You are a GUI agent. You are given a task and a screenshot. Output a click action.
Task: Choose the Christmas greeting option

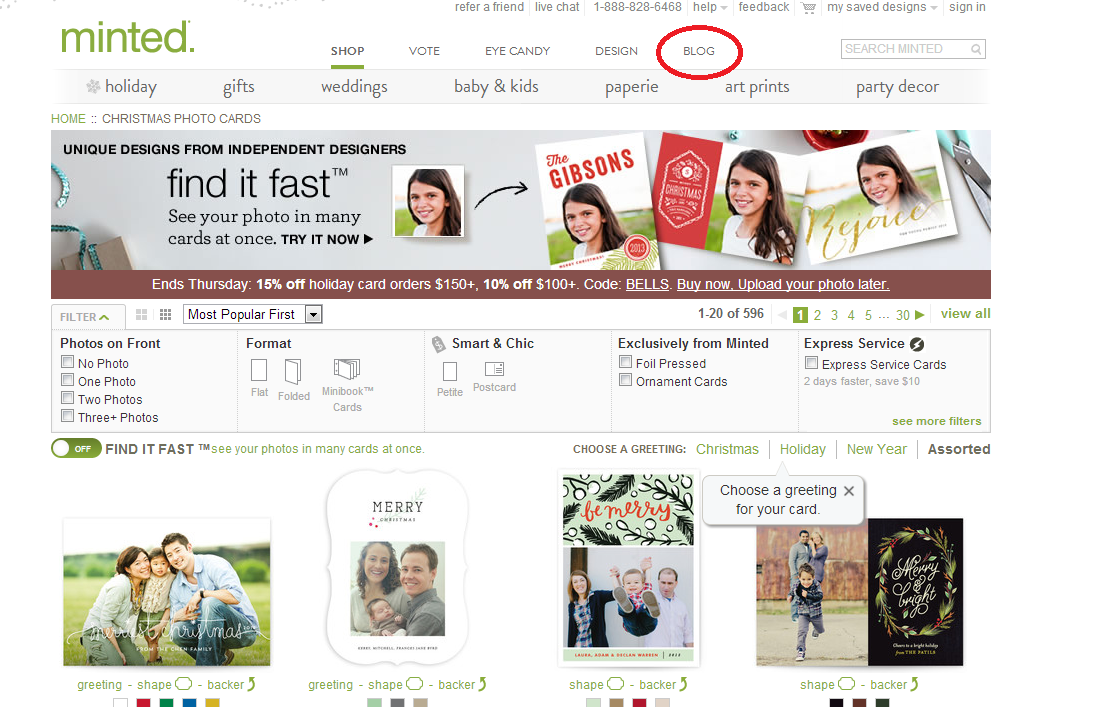coord(727,449)
